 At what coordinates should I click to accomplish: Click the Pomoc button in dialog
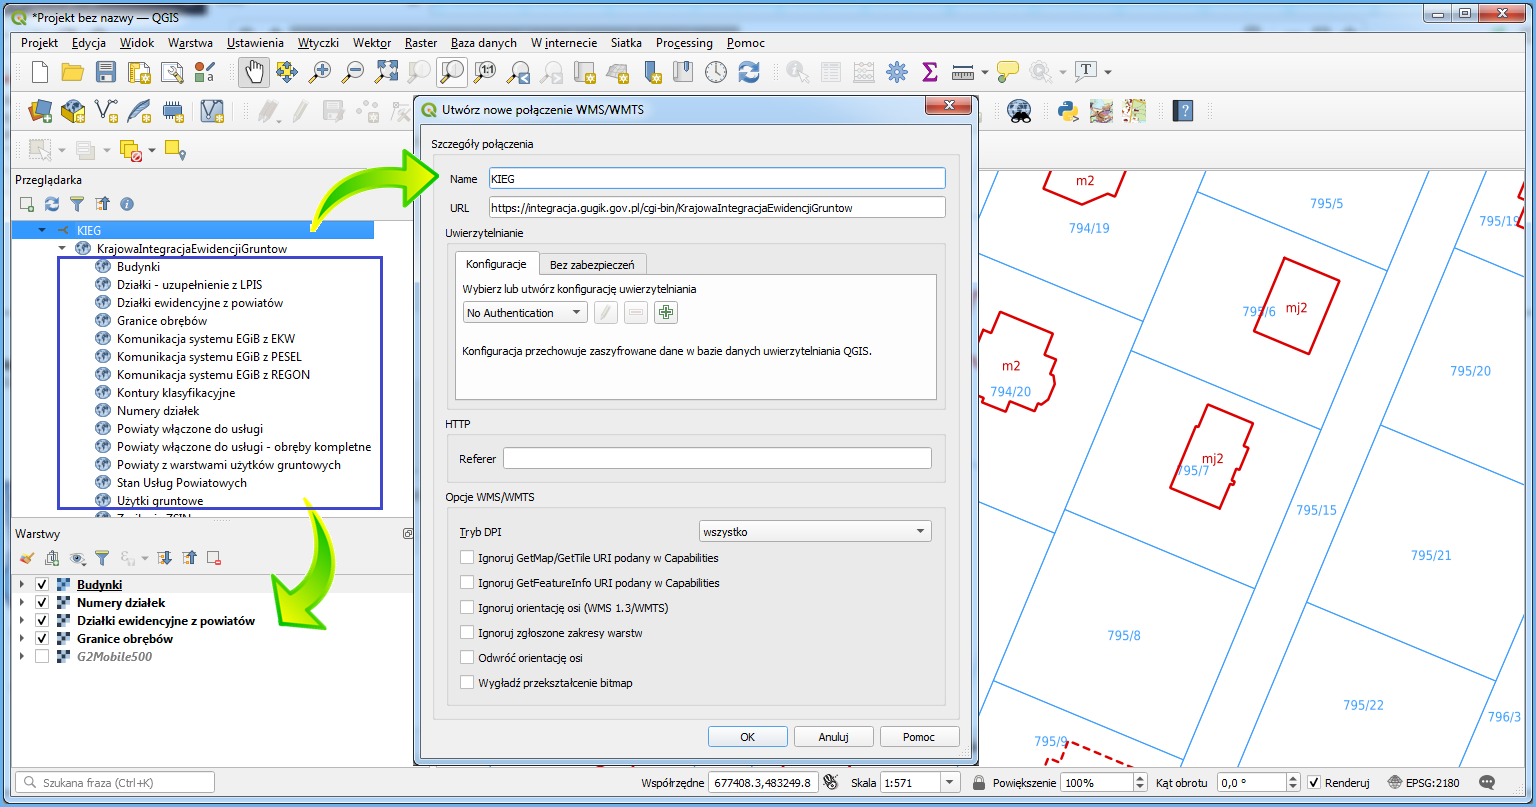point(919,737)
